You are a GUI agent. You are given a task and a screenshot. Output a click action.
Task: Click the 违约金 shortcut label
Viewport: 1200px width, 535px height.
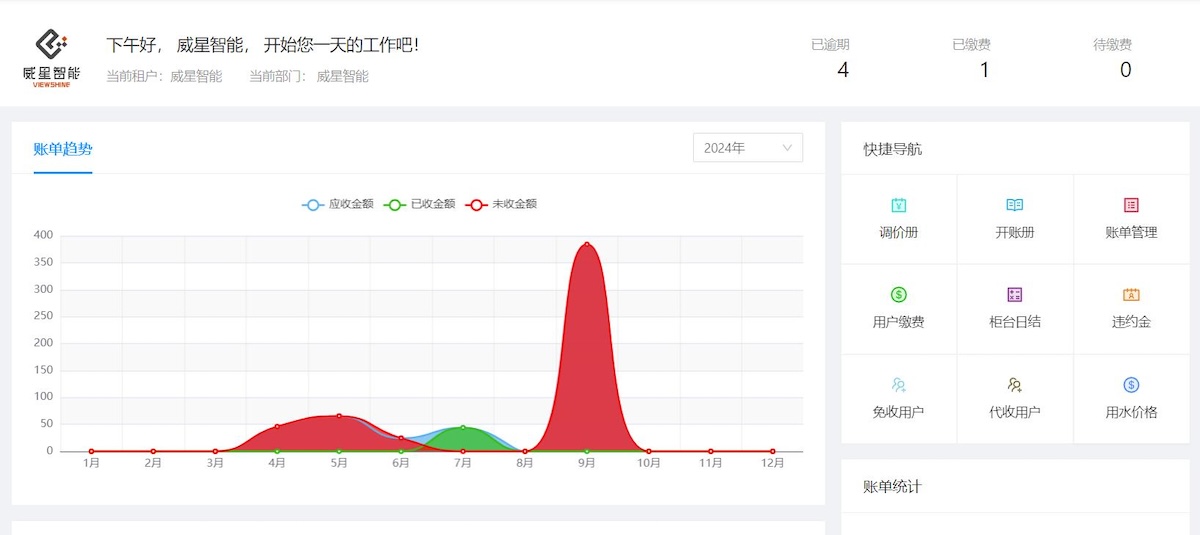pyautogui.click(x=1131, y=322)
